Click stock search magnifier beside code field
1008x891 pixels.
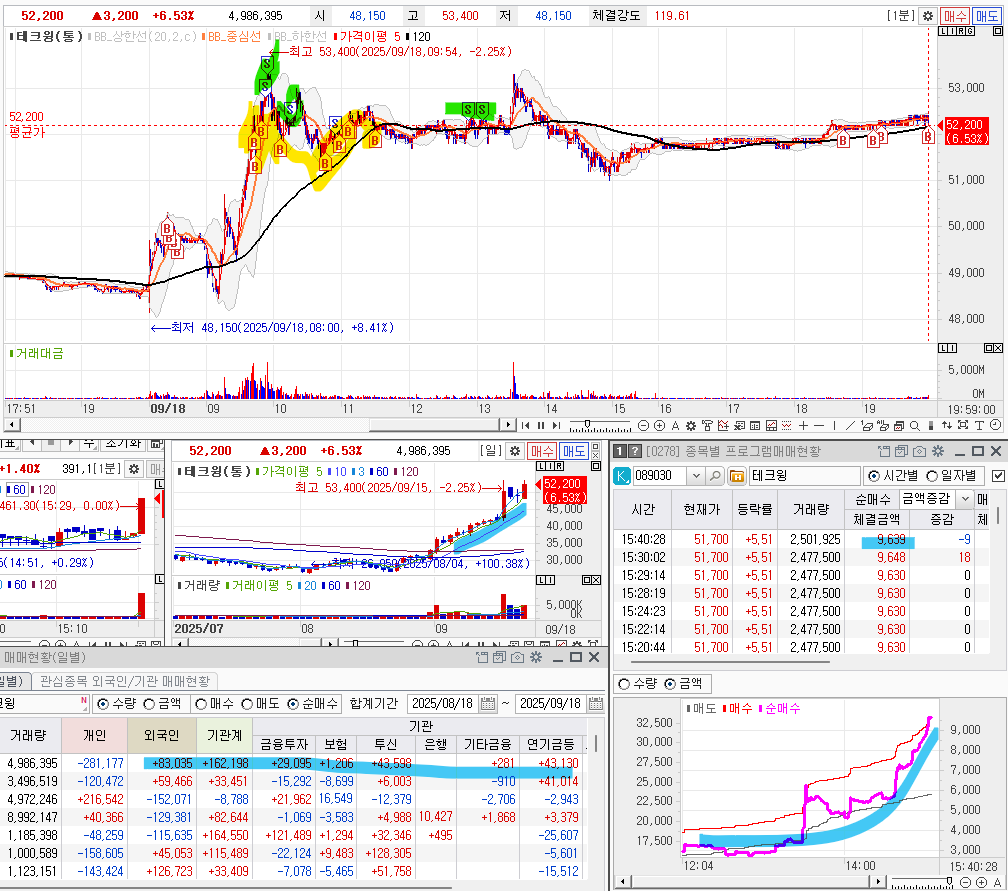(x=715, y=476)
